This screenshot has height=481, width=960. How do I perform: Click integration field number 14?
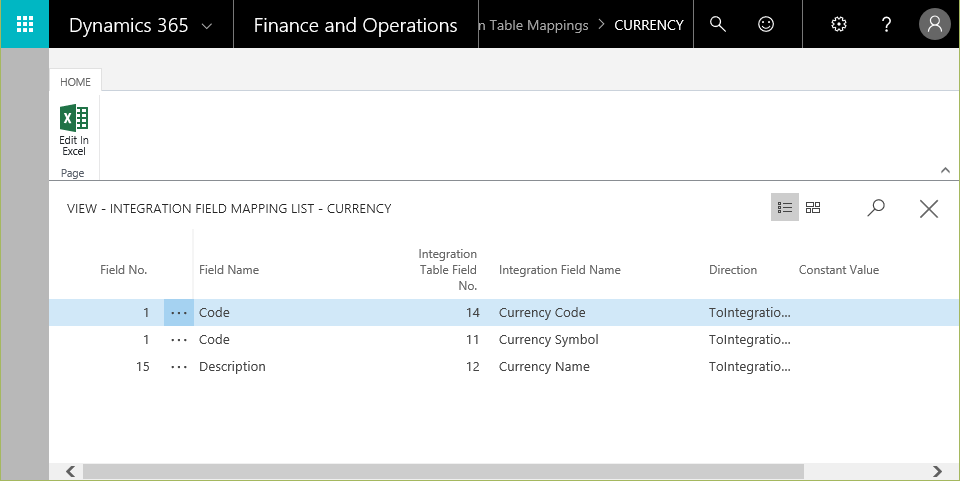point(473,313)
